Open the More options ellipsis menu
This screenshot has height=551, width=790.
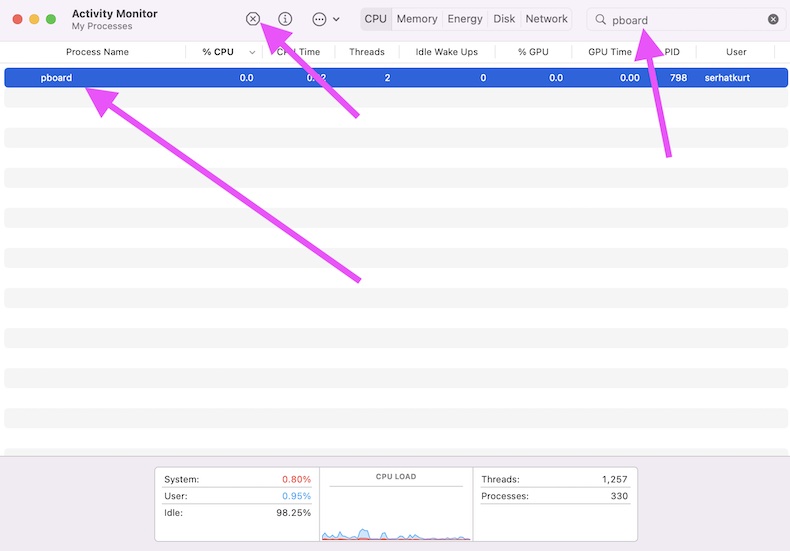coord(319,19)
